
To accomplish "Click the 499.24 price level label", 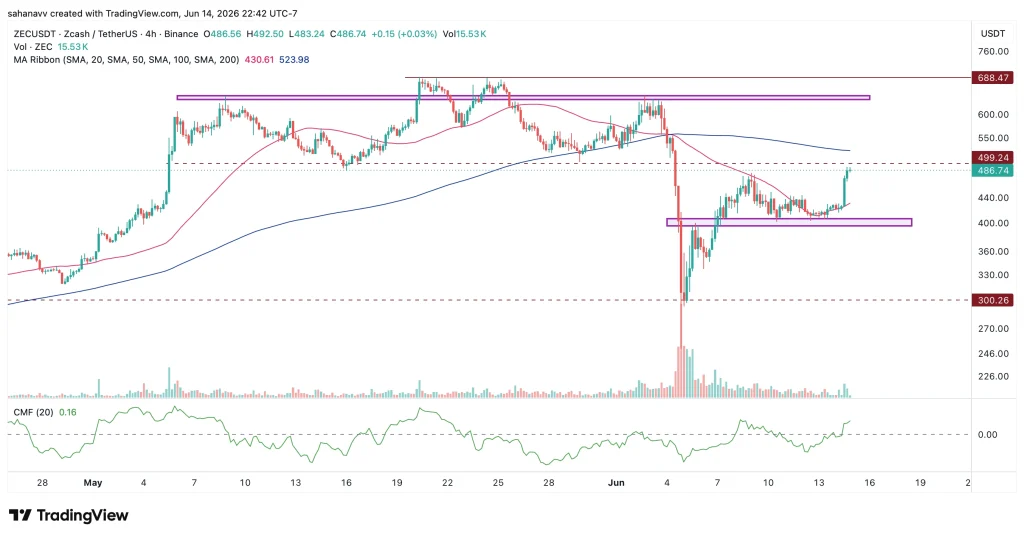I will point(993,157).
